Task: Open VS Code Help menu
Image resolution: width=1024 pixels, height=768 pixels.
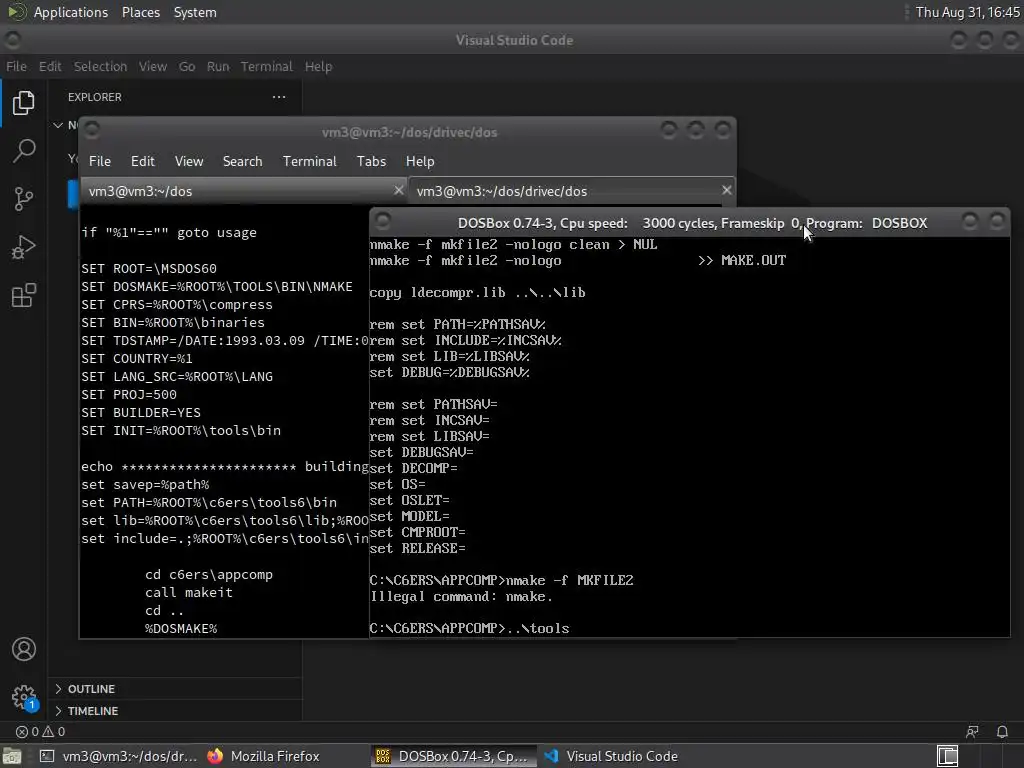Action: (318, 66)
